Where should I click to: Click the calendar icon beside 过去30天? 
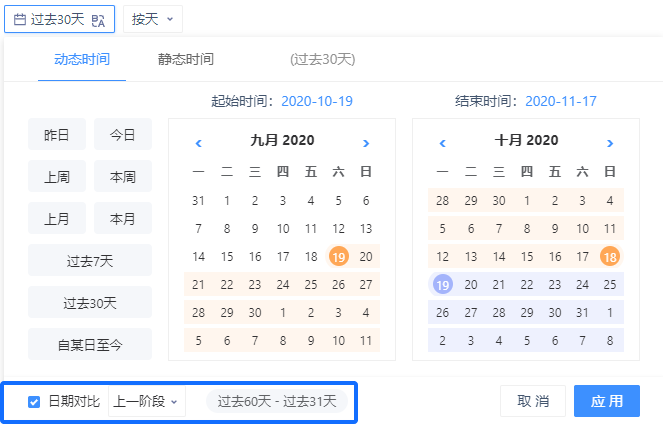(20, 19)
